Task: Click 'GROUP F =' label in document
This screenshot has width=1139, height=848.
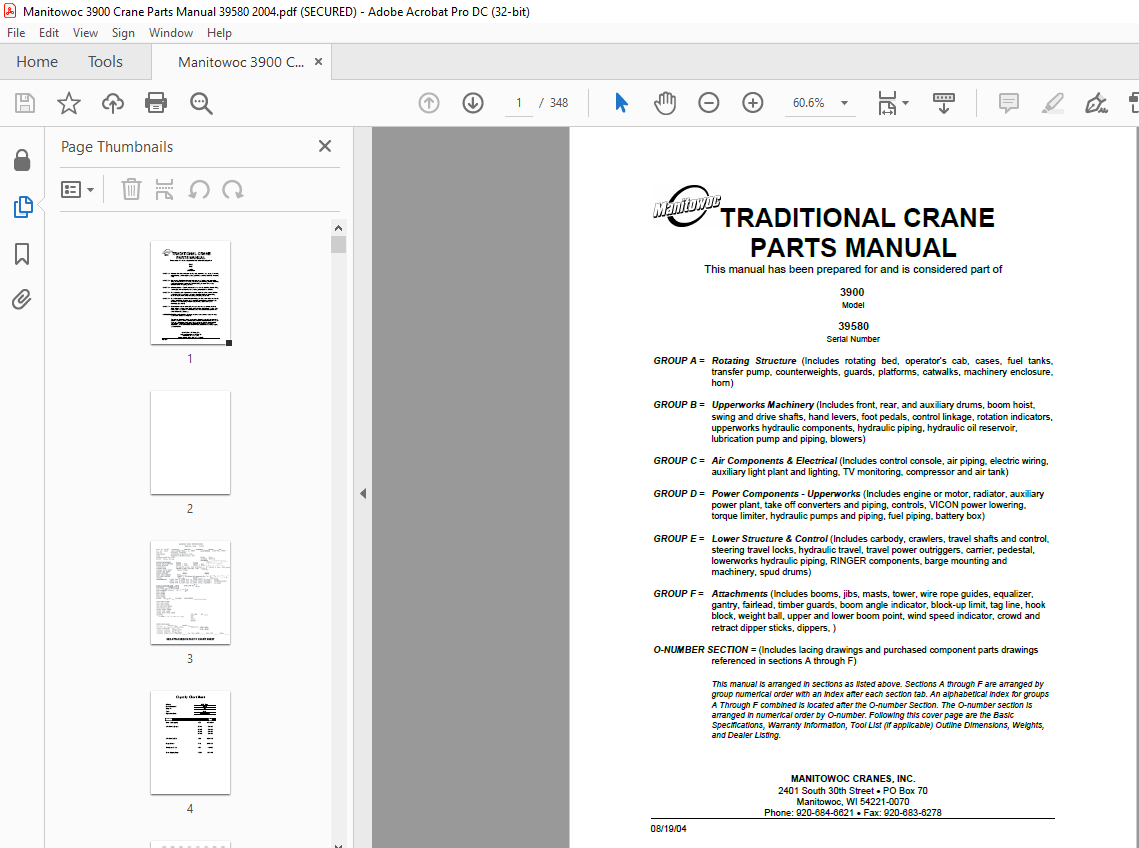Action: pyautogui.click(x=678, y=594)
